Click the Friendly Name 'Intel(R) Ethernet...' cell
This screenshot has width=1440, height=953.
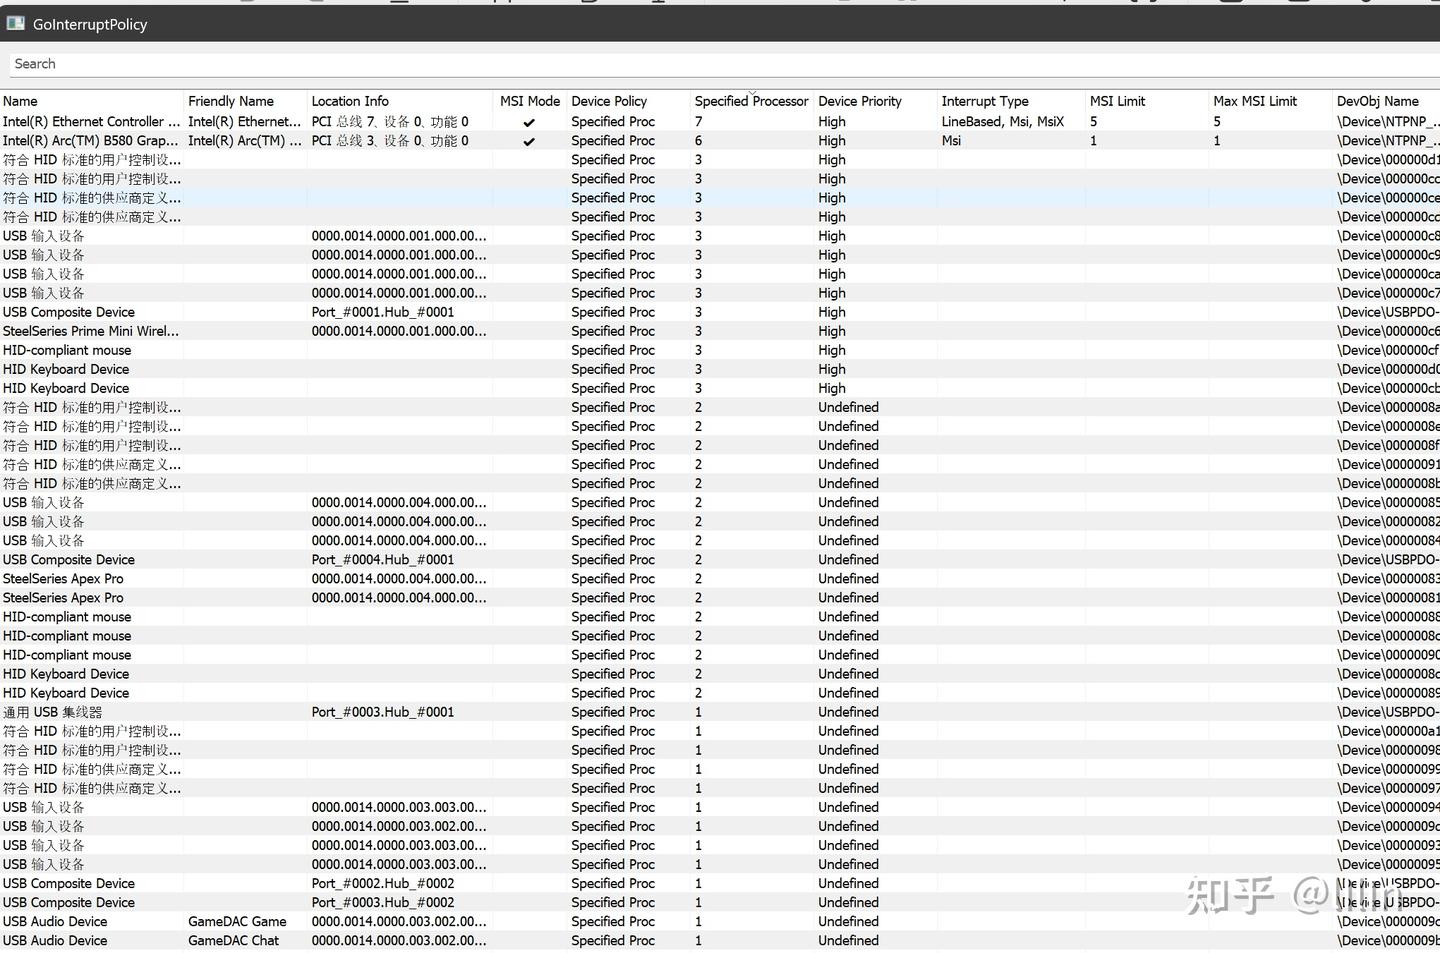click(x=245, y=122)
